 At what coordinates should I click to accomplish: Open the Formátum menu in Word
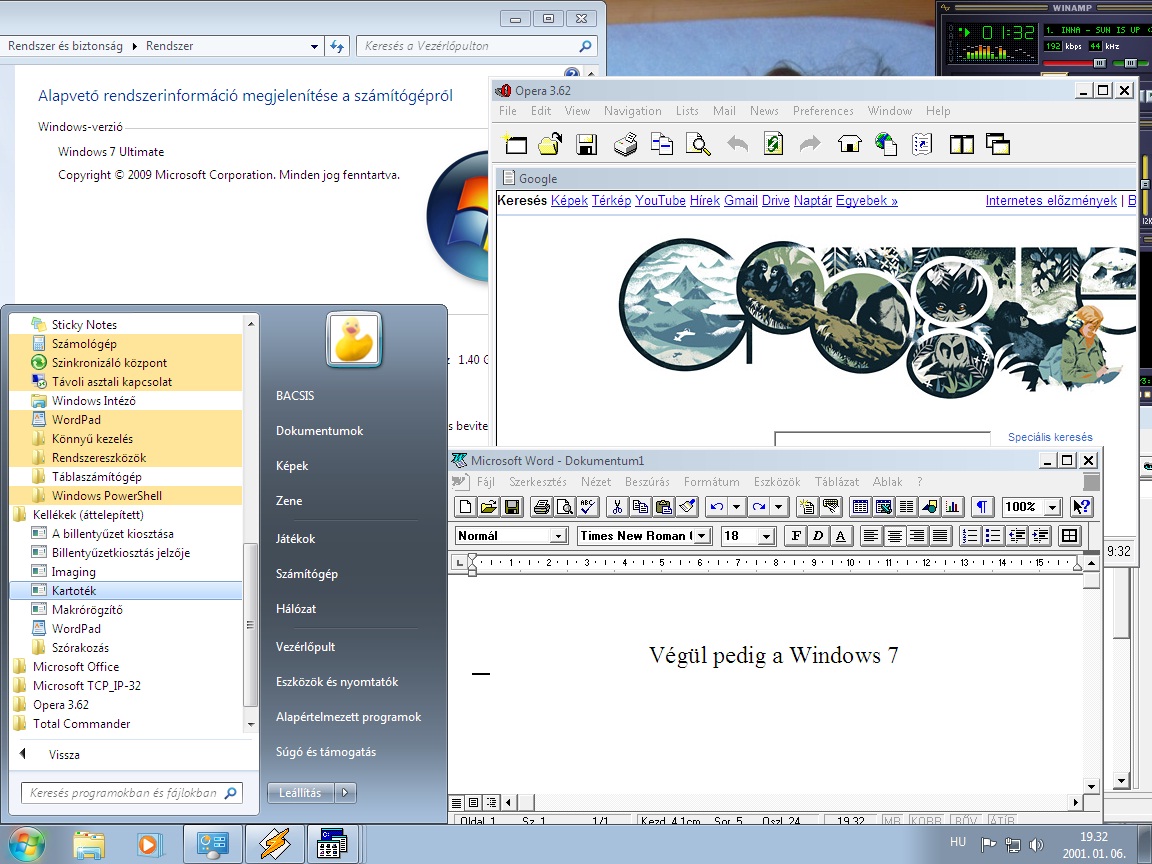pos(711,482)
